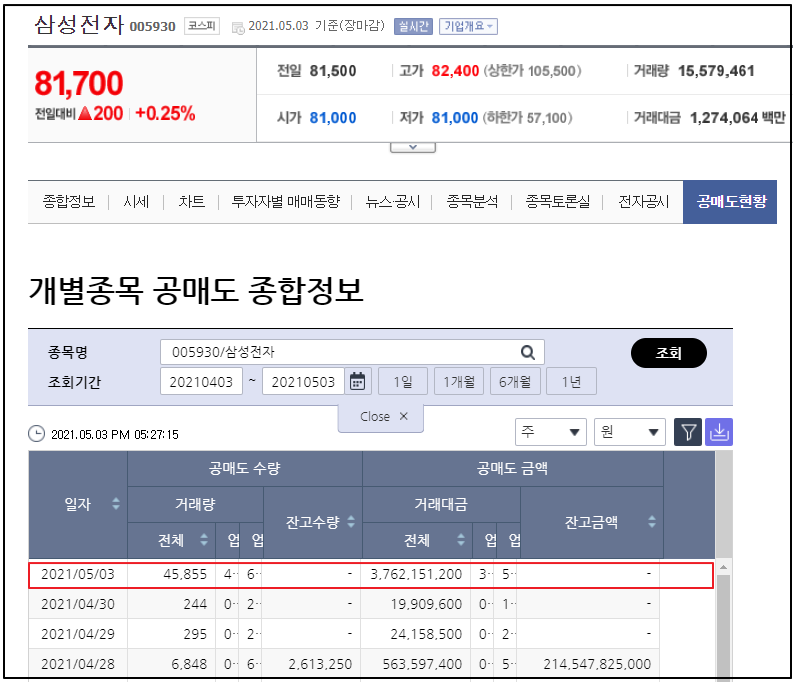Click the 005930/삼성전자 stock name field

[352, 352]
